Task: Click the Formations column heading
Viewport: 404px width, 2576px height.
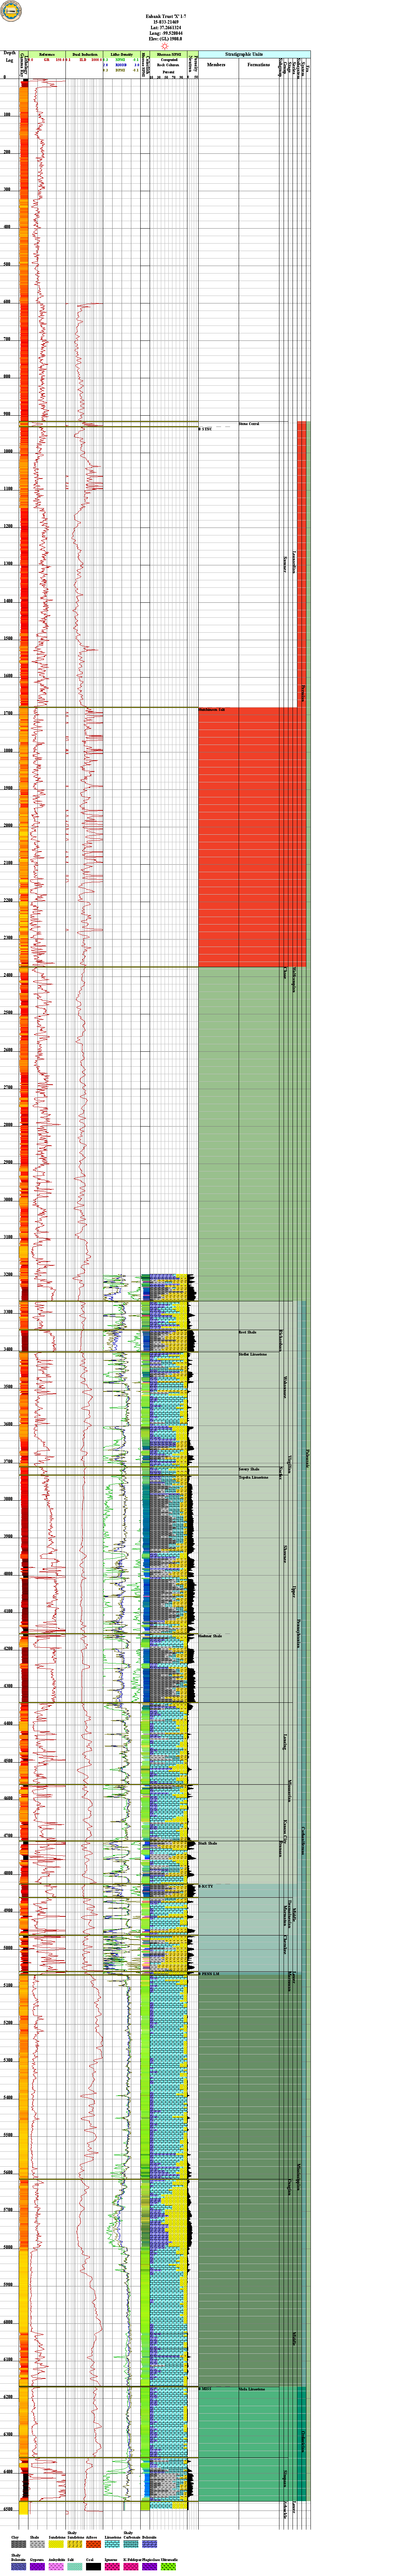Action: click(258, 65)
